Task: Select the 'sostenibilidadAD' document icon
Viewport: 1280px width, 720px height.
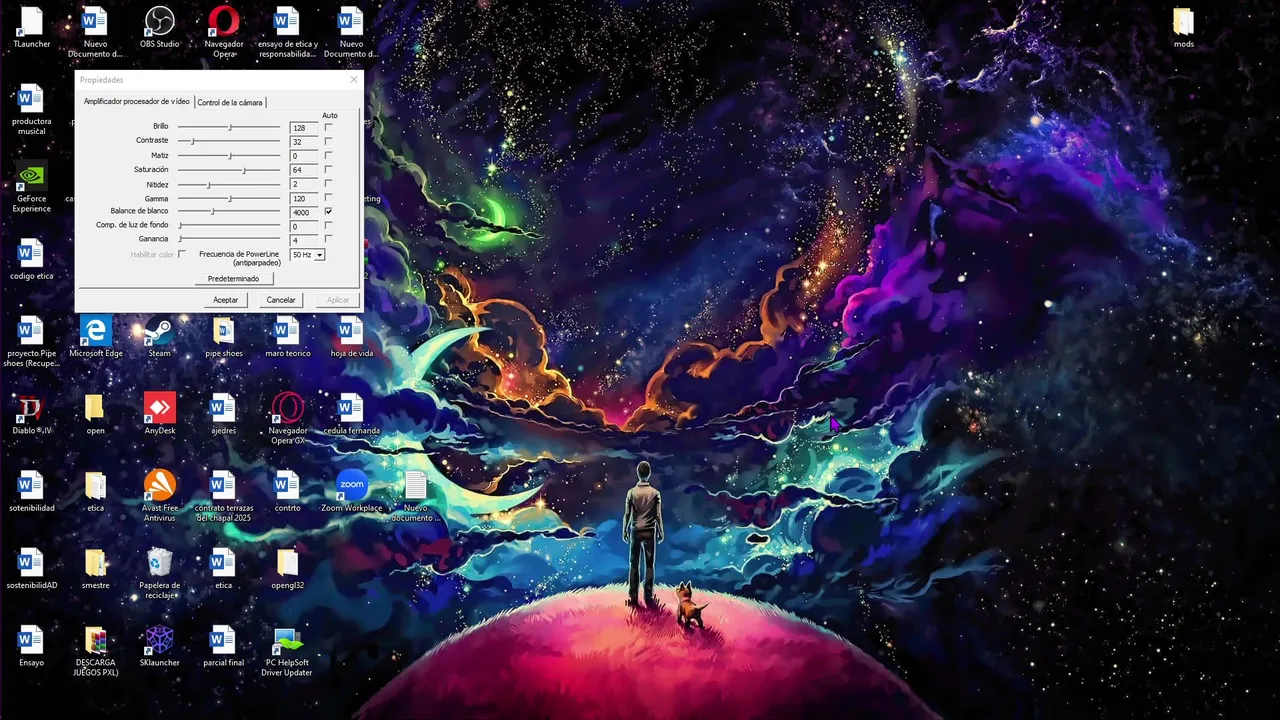Action: pos(31,569)
